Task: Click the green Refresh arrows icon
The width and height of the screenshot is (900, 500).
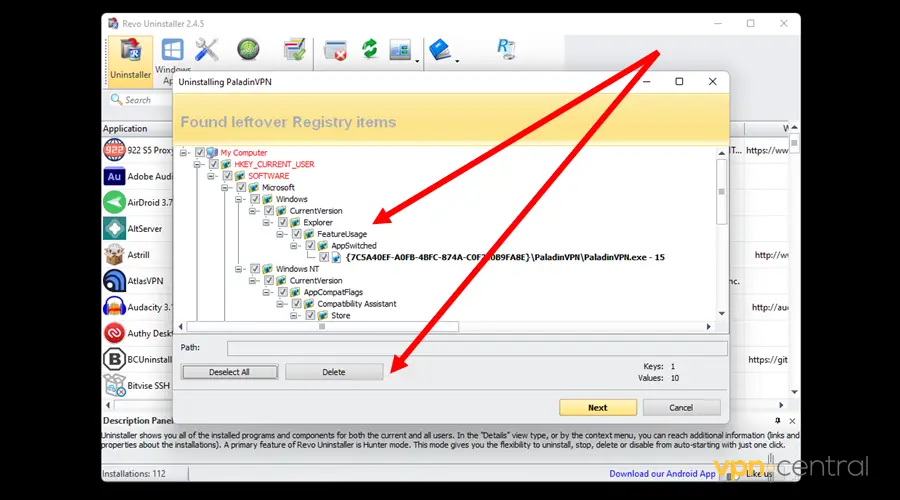Action: point(369,49)
